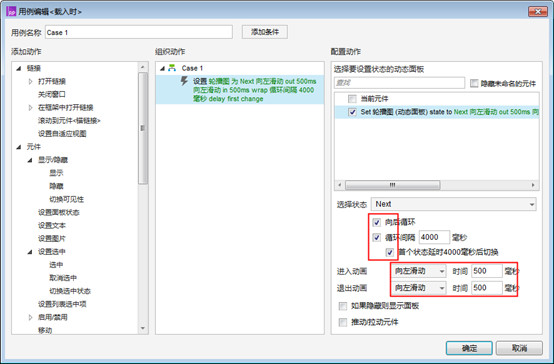Expand the 在框架中打开链接 group

tap(30, 107)
